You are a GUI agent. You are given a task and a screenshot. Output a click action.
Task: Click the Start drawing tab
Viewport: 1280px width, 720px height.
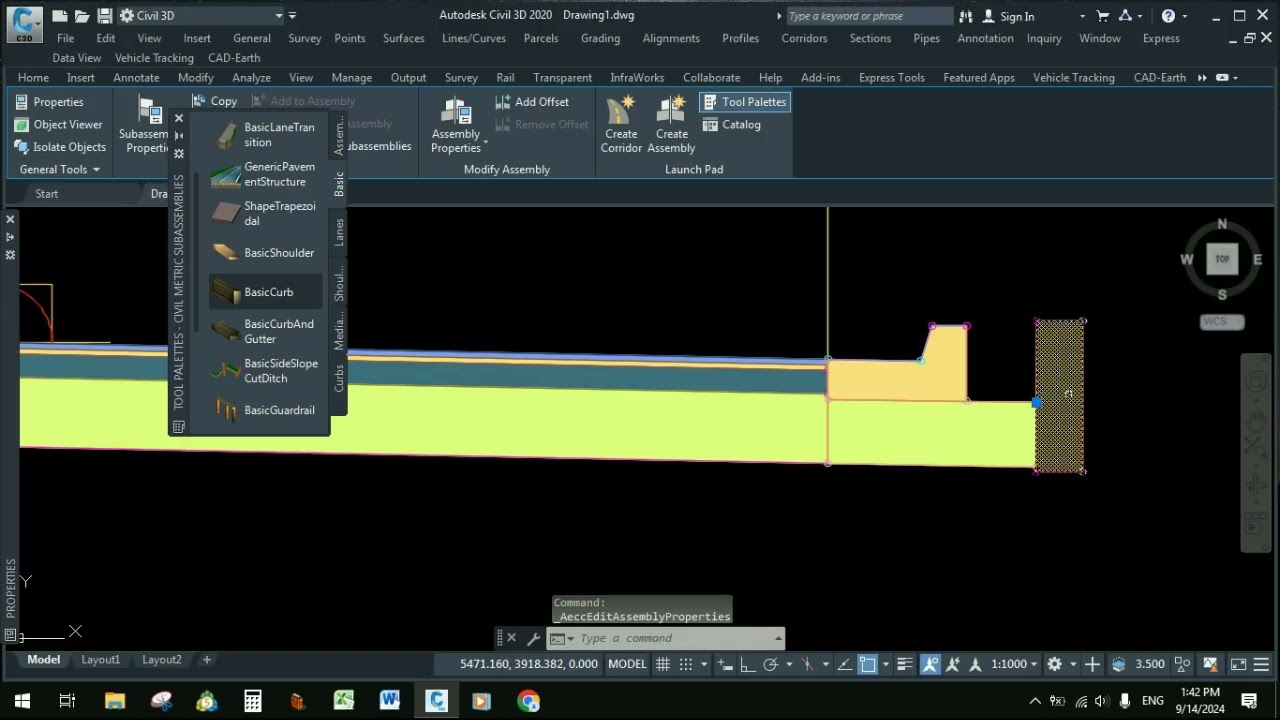coord(47,194)
